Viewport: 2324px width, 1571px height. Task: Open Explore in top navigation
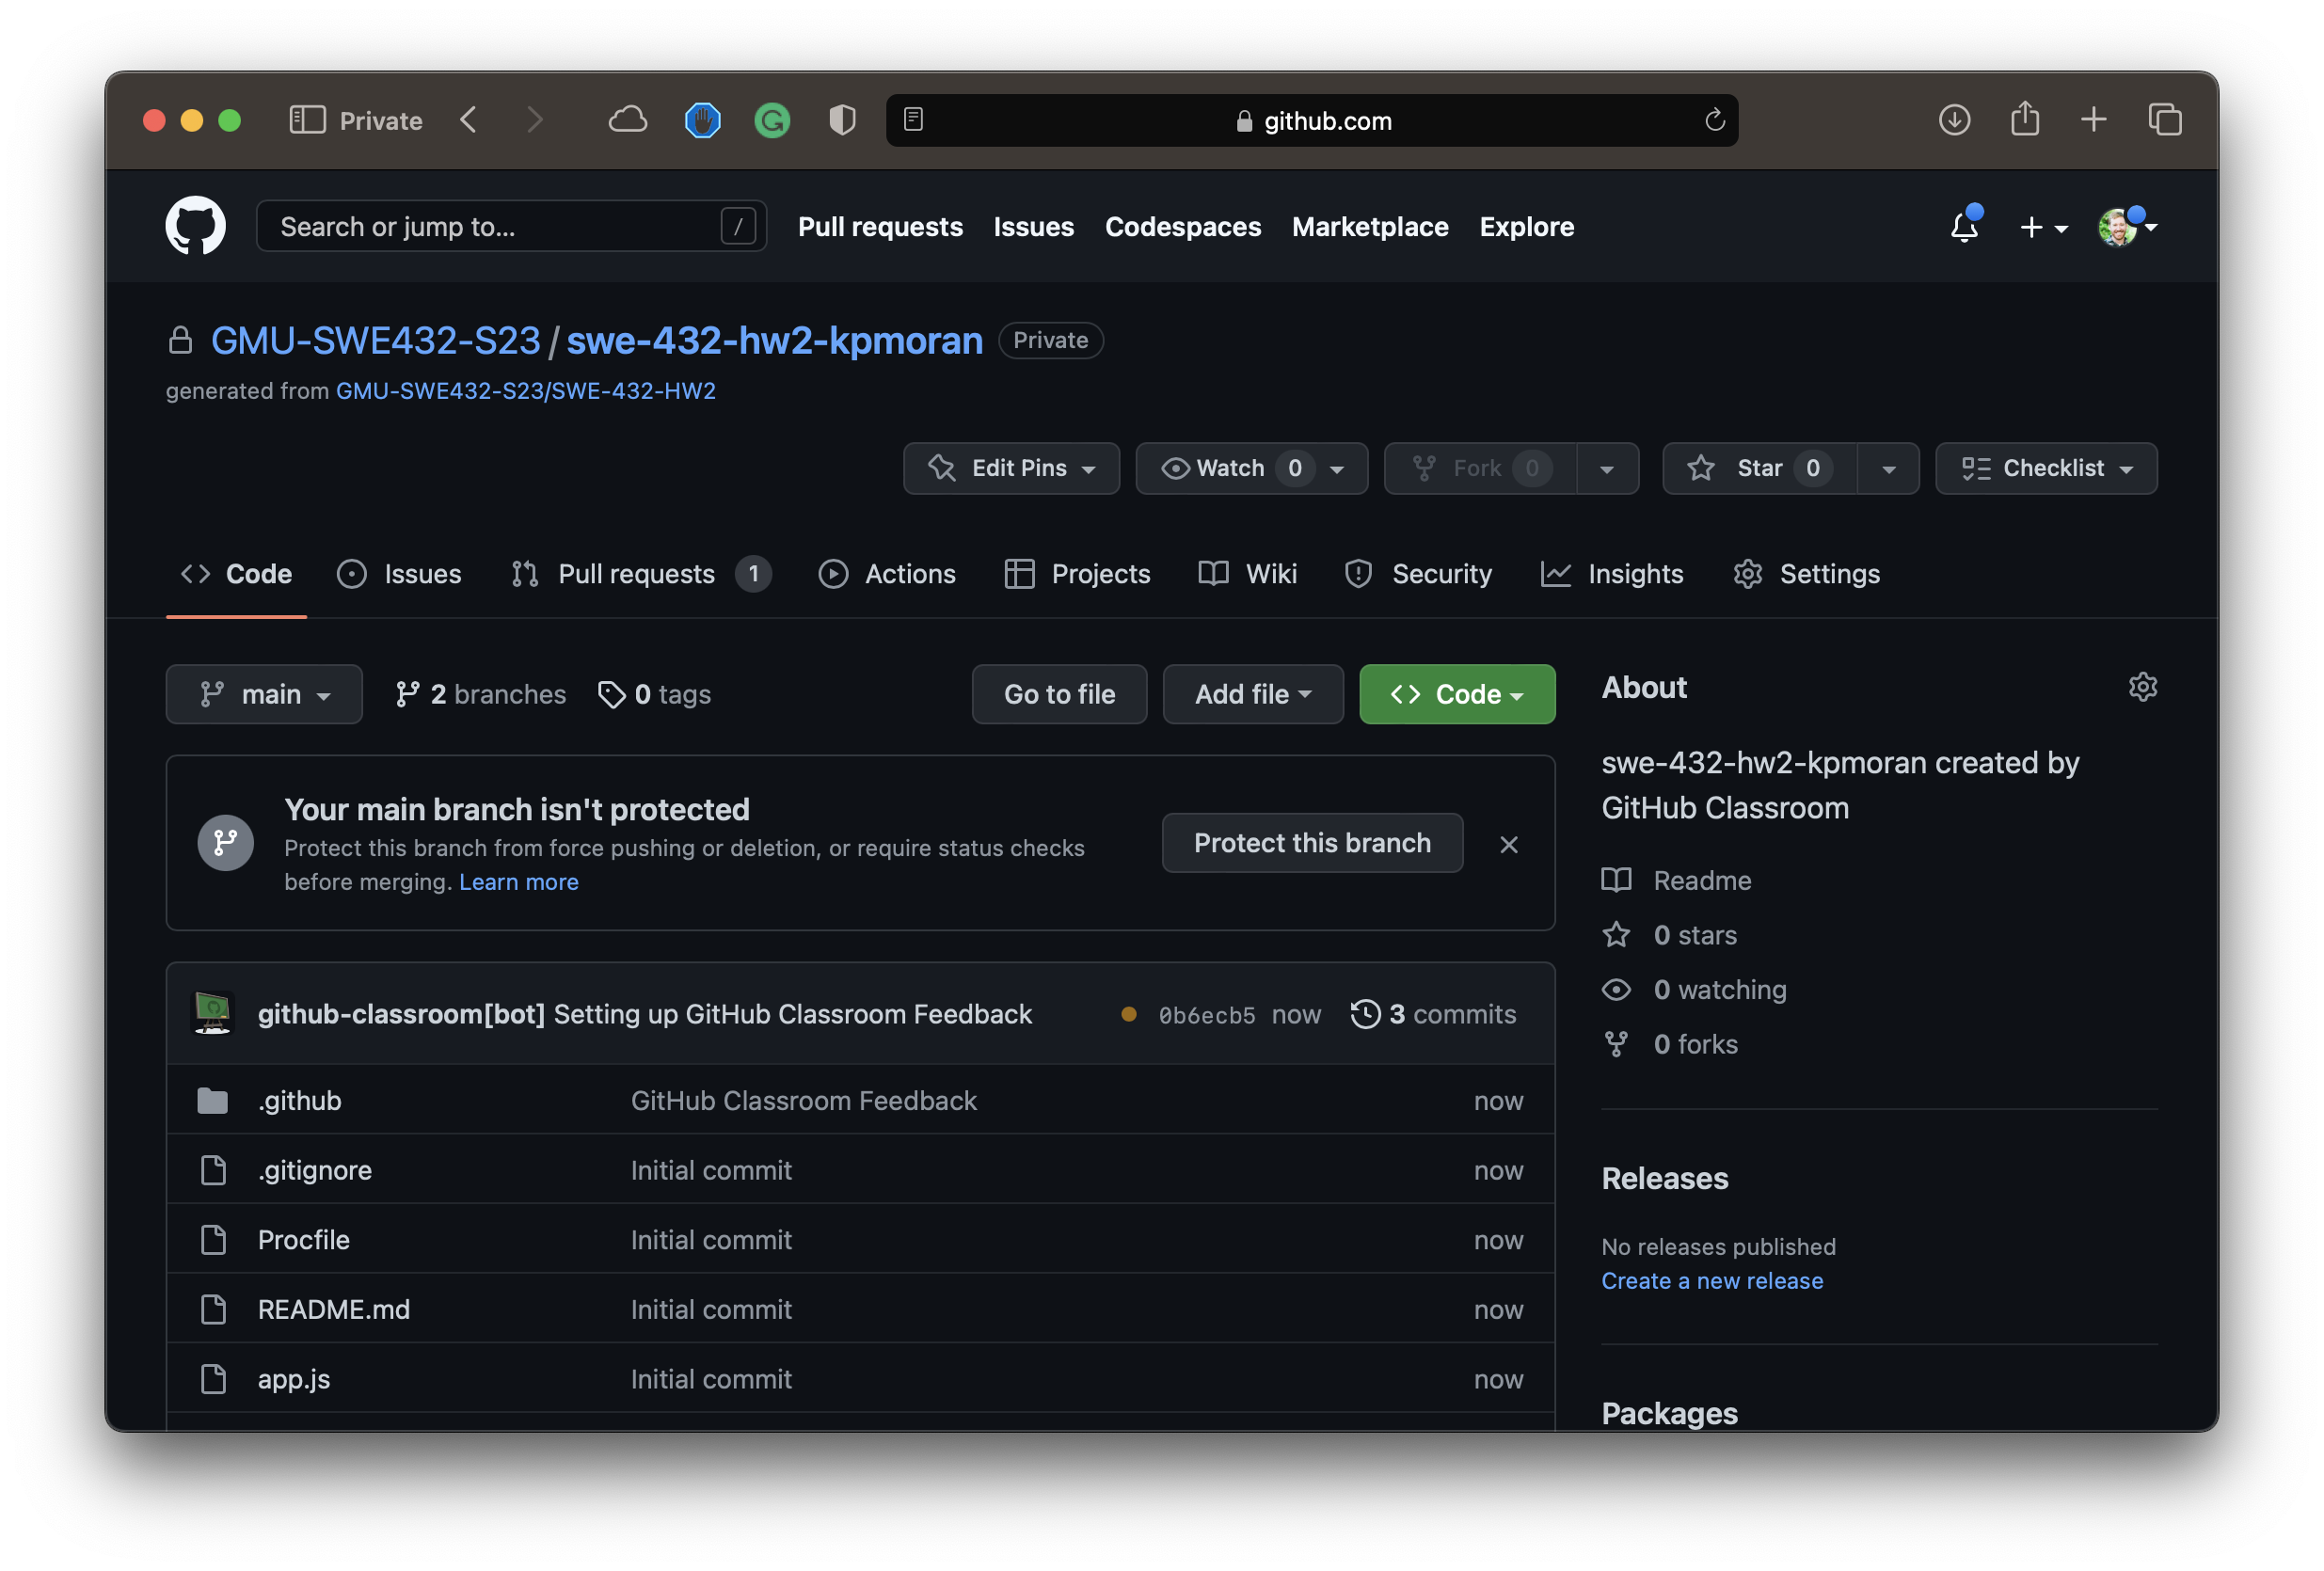(x=1526, y=226)
